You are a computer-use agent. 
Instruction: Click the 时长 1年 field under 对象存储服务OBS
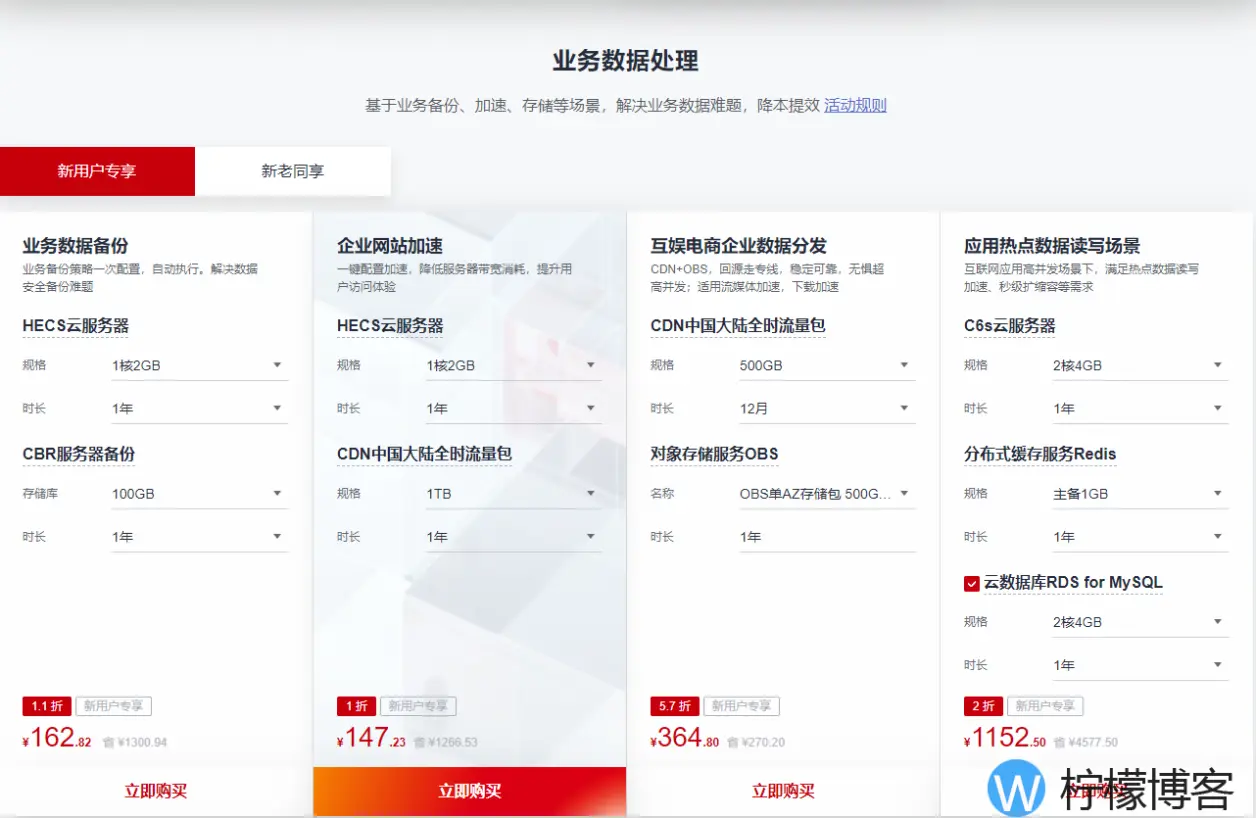pos(826,537)
